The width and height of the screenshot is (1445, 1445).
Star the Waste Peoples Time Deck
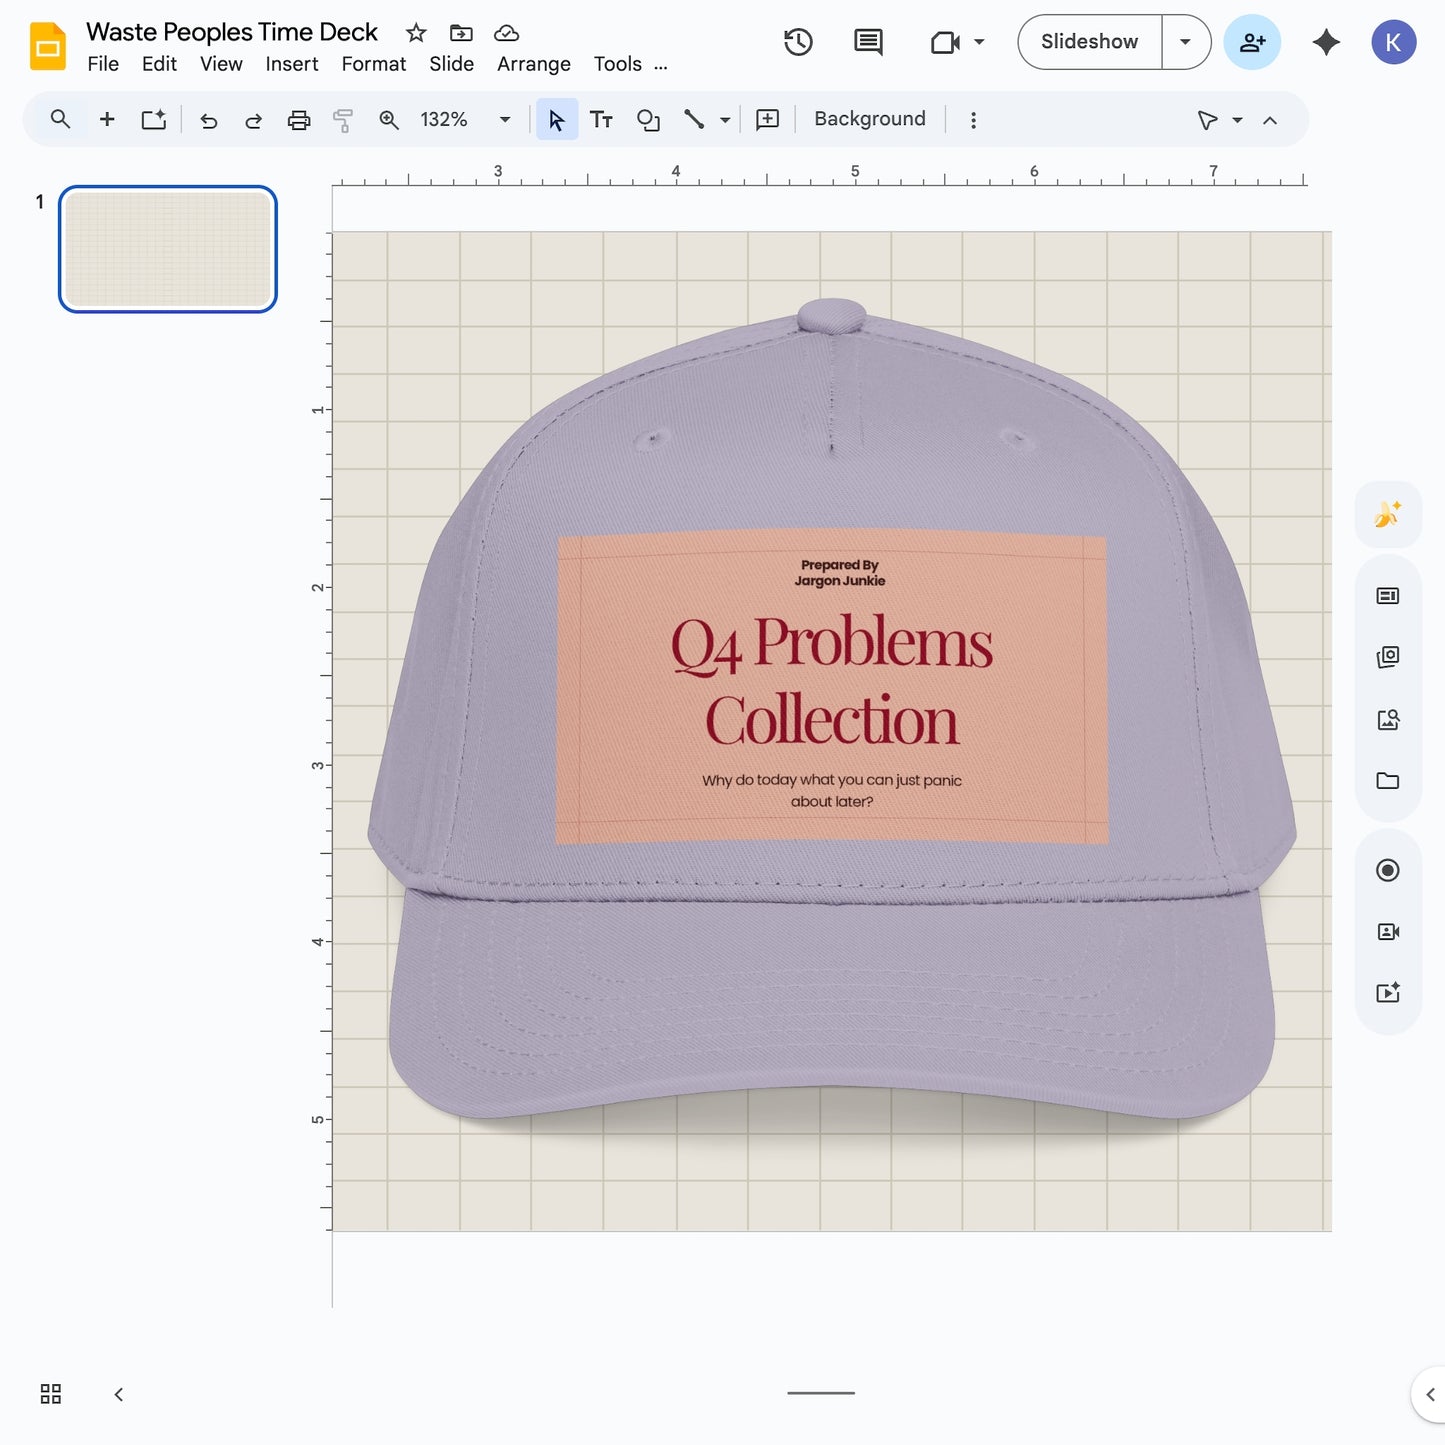416,33
